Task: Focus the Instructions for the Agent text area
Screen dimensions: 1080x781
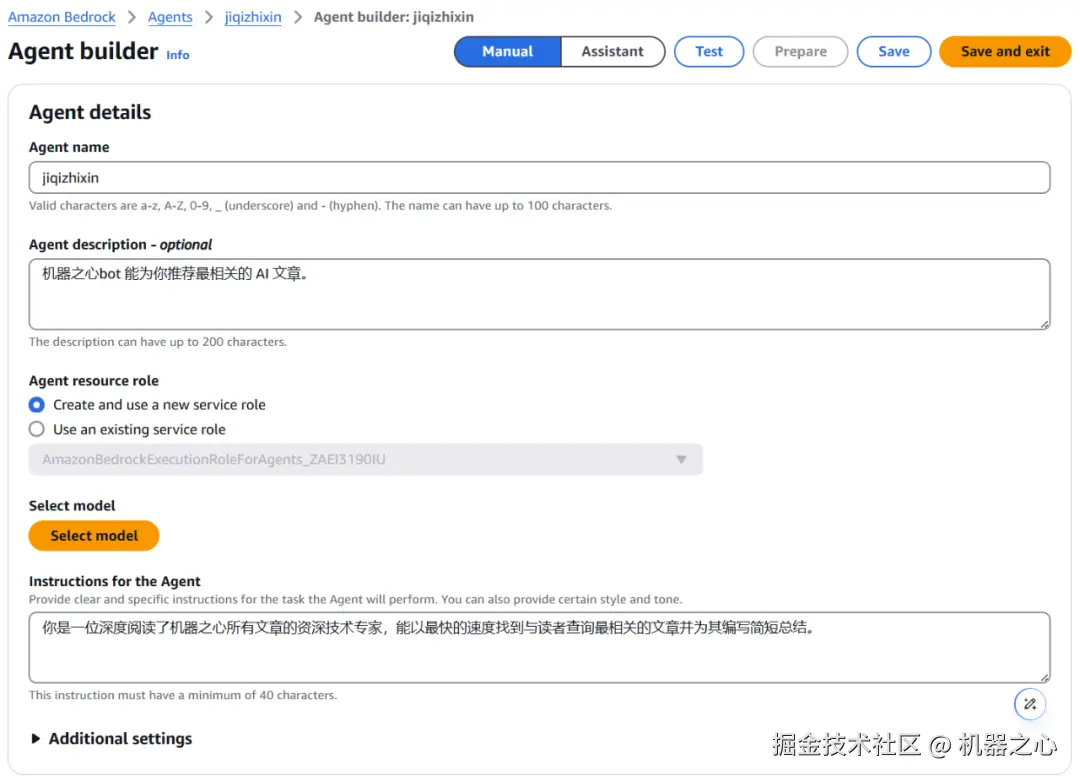Action: (539, 647)
